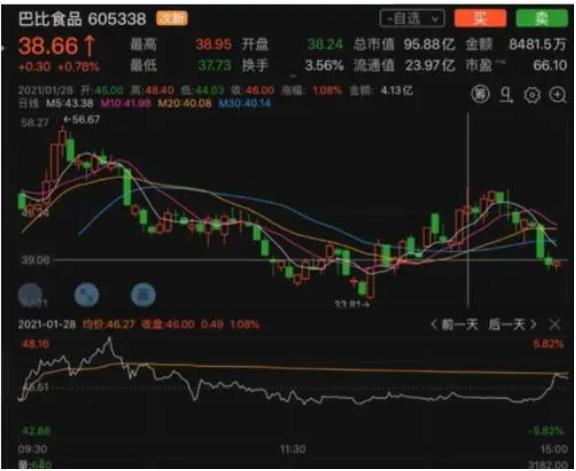Click the red 买 buy button
Screen dimensions: 576x471
(x=480, y=18)
